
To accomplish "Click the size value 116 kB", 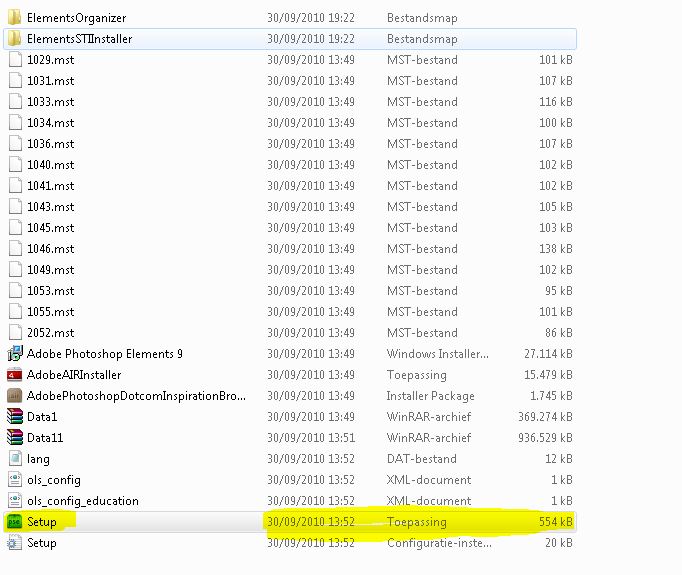I will click(556, 102).
